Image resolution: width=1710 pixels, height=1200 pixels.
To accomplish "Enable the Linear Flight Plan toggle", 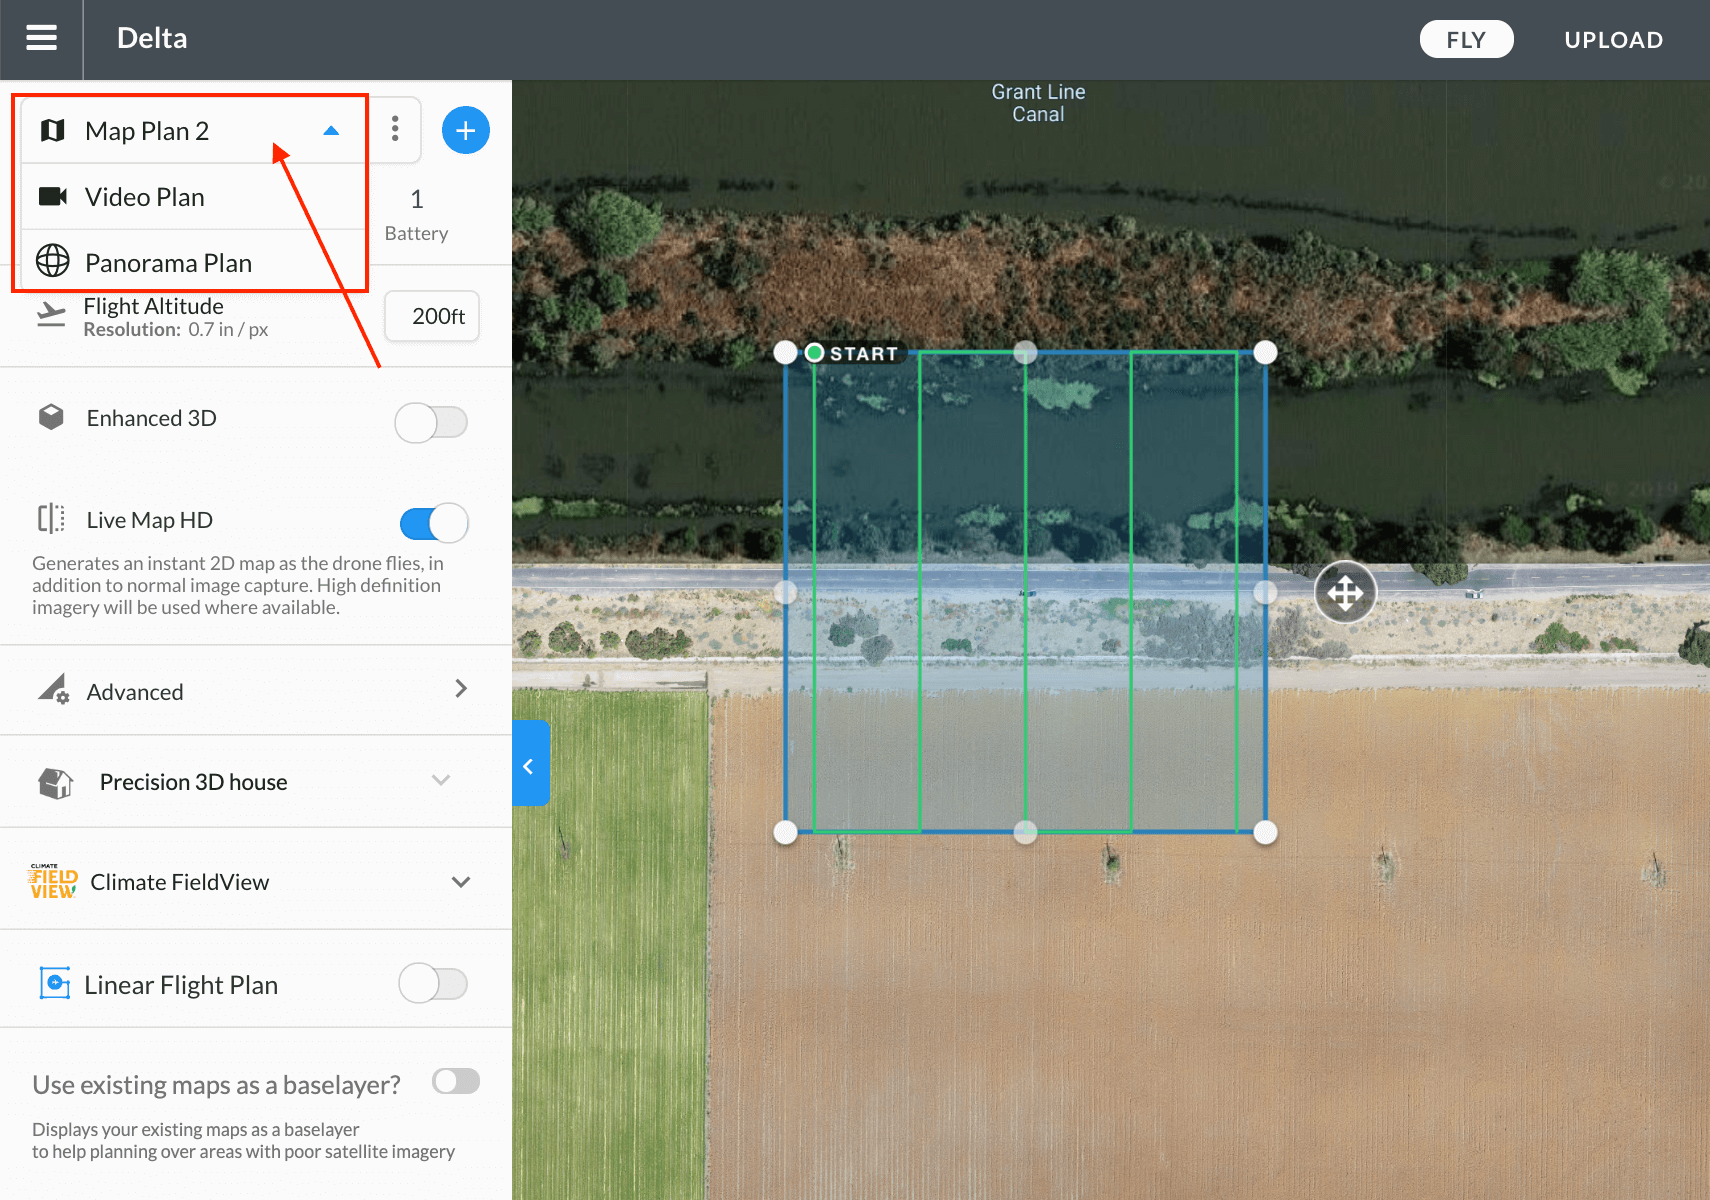I will (x=433, y=983).
